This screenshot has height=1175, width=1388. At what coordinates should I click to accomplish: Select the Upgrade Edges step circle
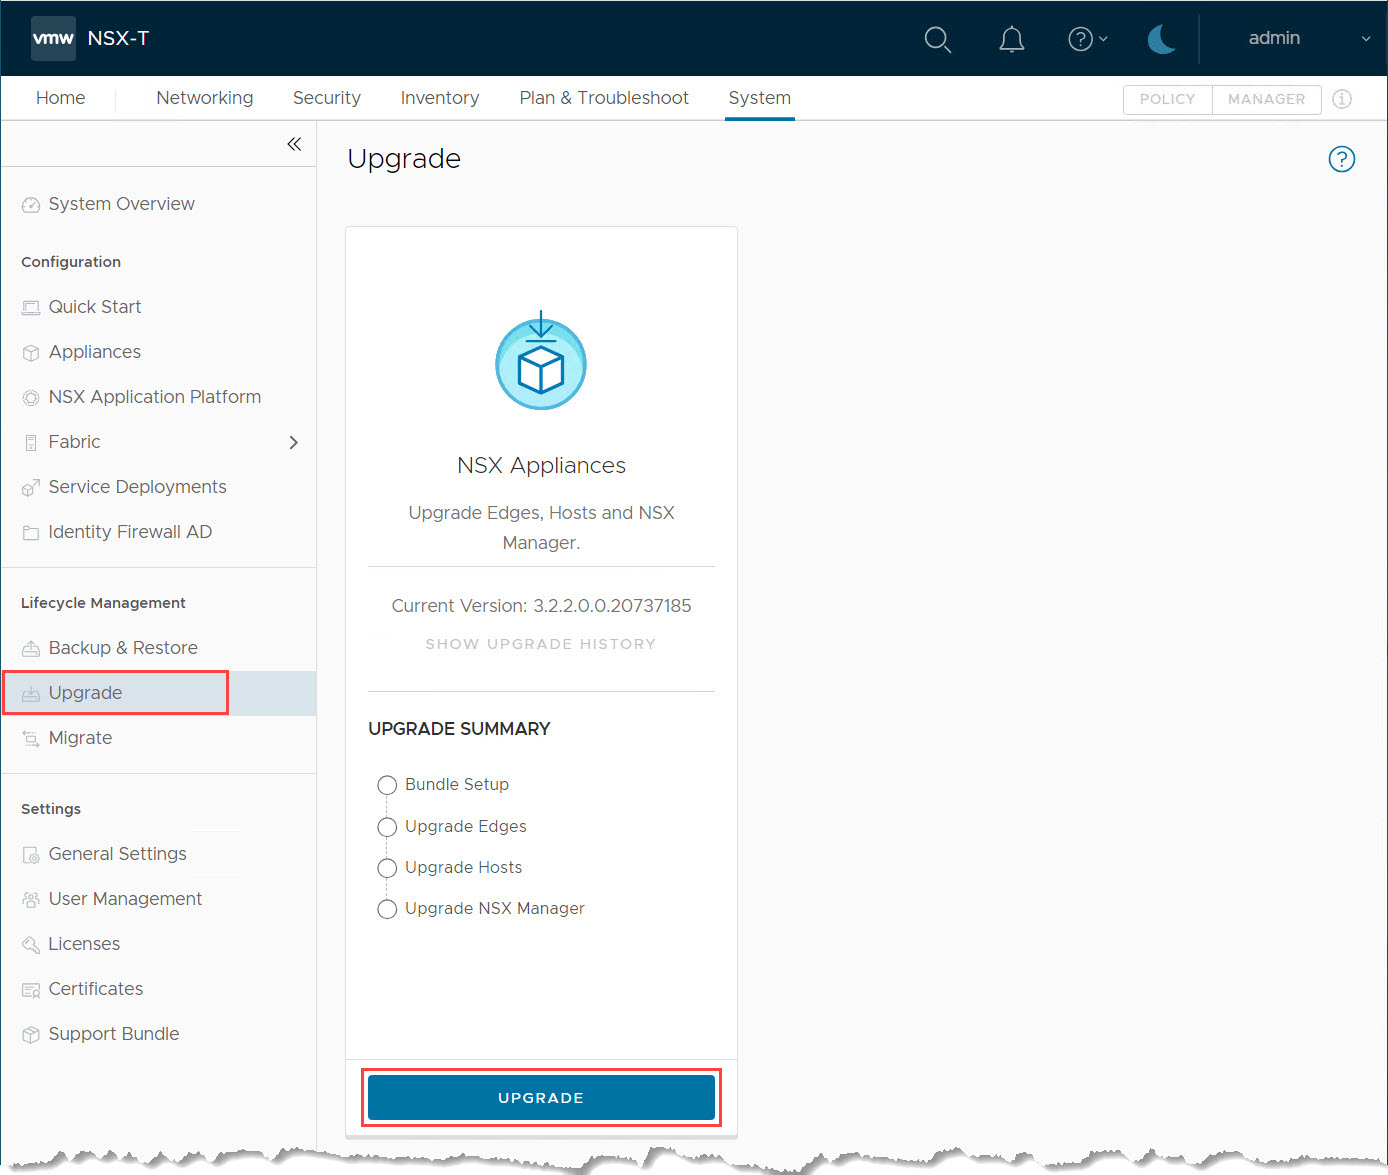387,827
